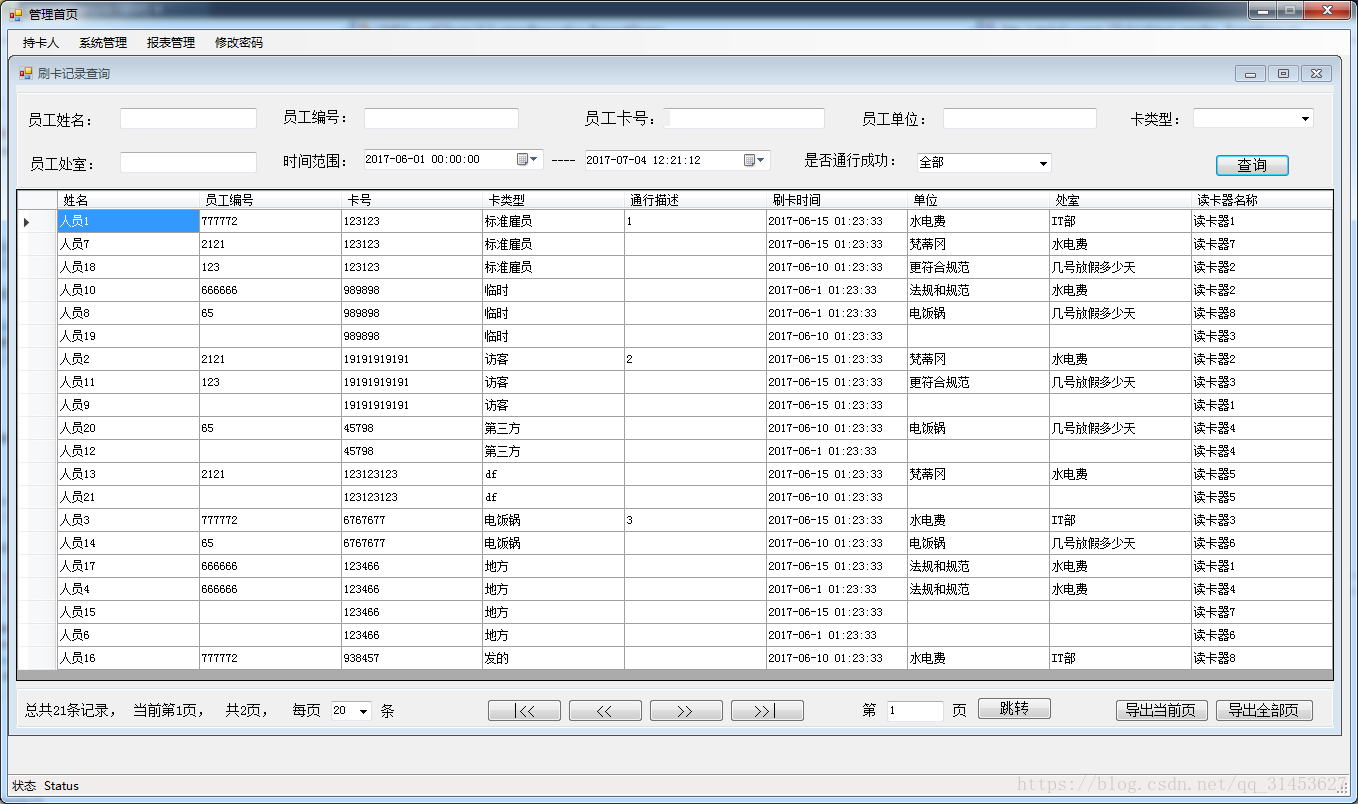Image resolution: width=1358 pixels, height=804 pixels.
Task: Go to next page with >> button
Action: 686,711
